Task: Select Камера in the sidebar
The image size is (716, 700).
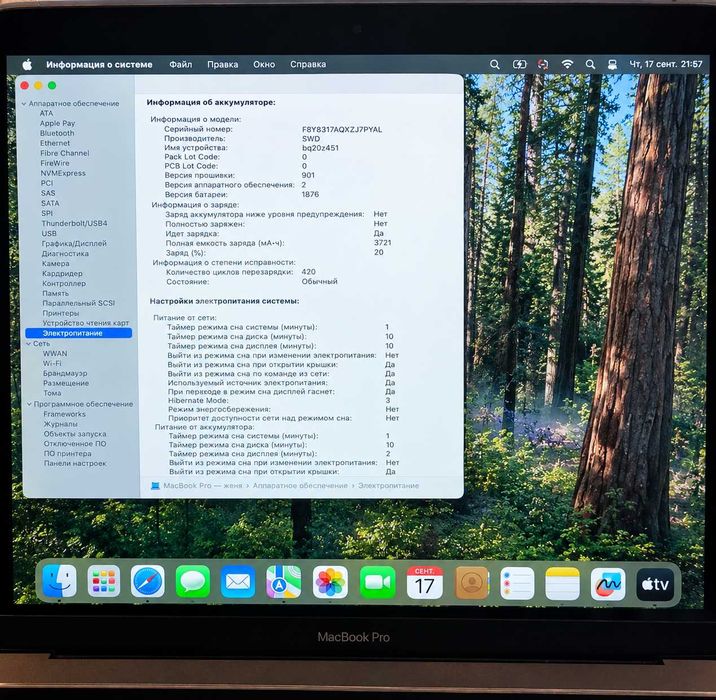Action: tap(56, 263)
